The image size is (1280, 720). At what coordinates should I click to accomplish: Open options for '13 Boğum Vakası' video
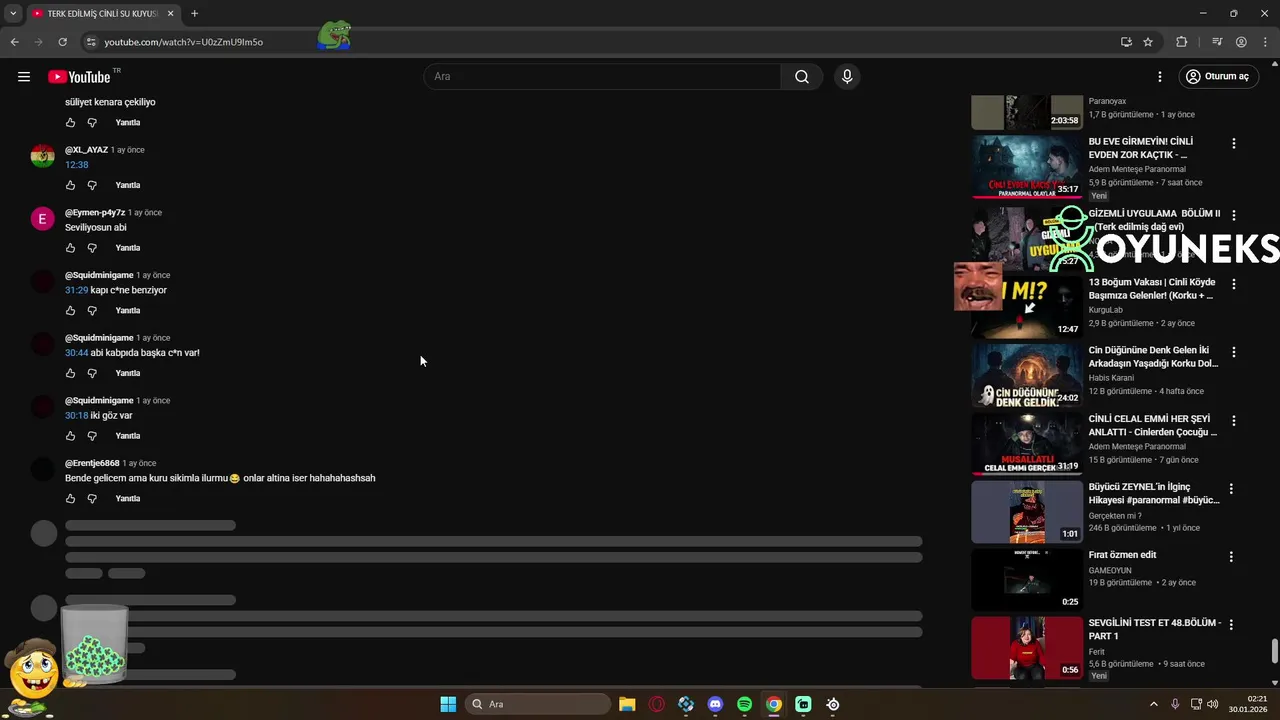(1233, 284)
